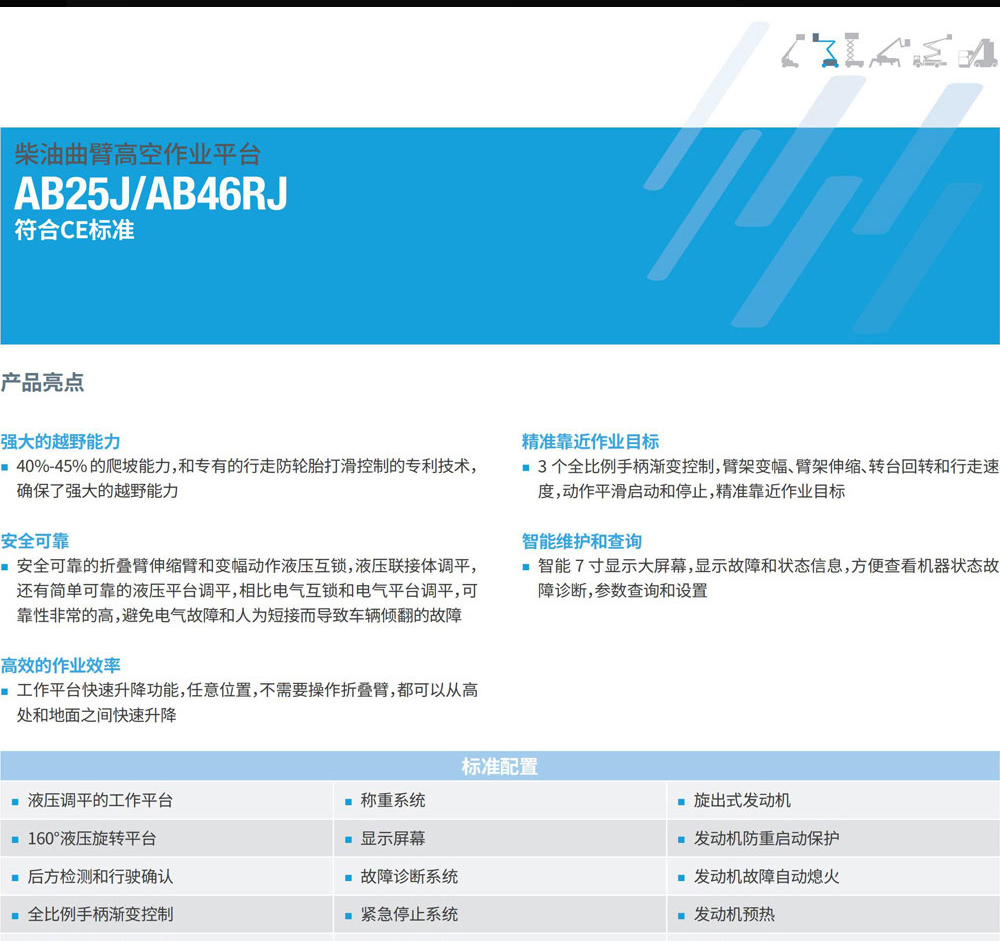Viewport: 1000px width, 941px height.
Task: Click the 符合CE标准 text
Action: (x=74, y=230)
